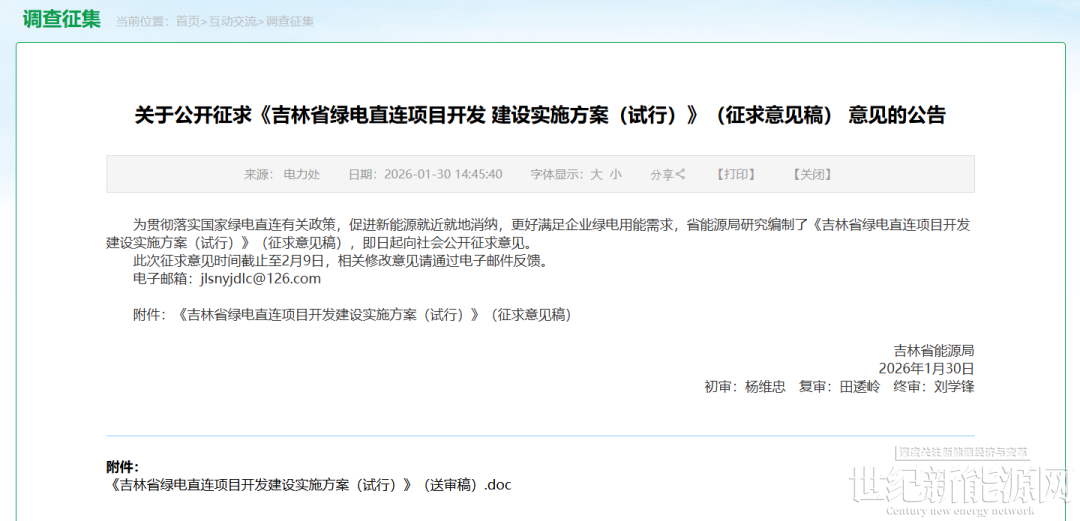Go to 首页 in the breadcrumb
Screen dimensions: 1080x521
187,21
